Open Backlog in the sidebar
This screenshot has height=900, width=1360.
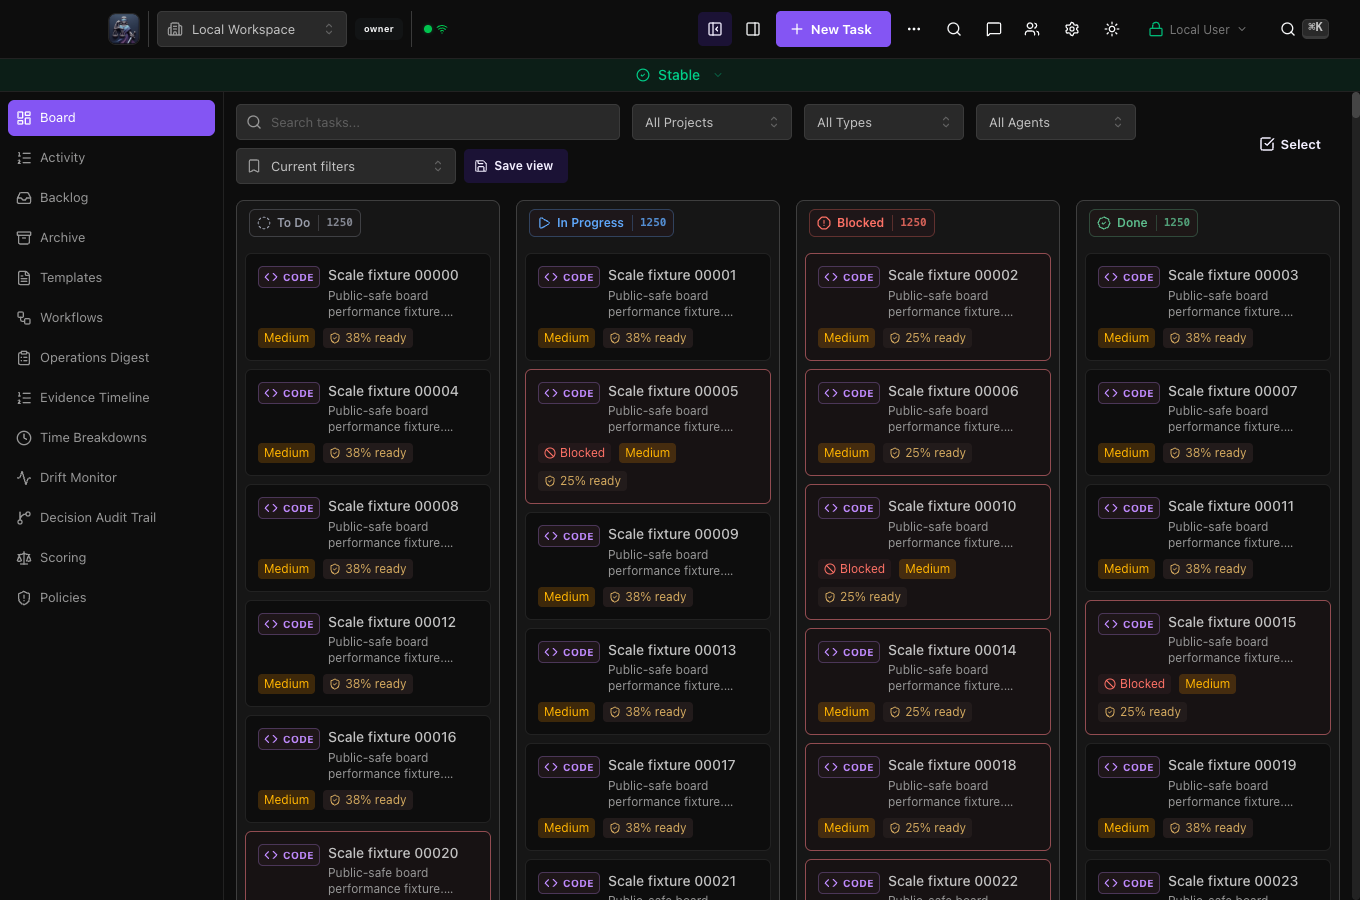coord(111,198)
